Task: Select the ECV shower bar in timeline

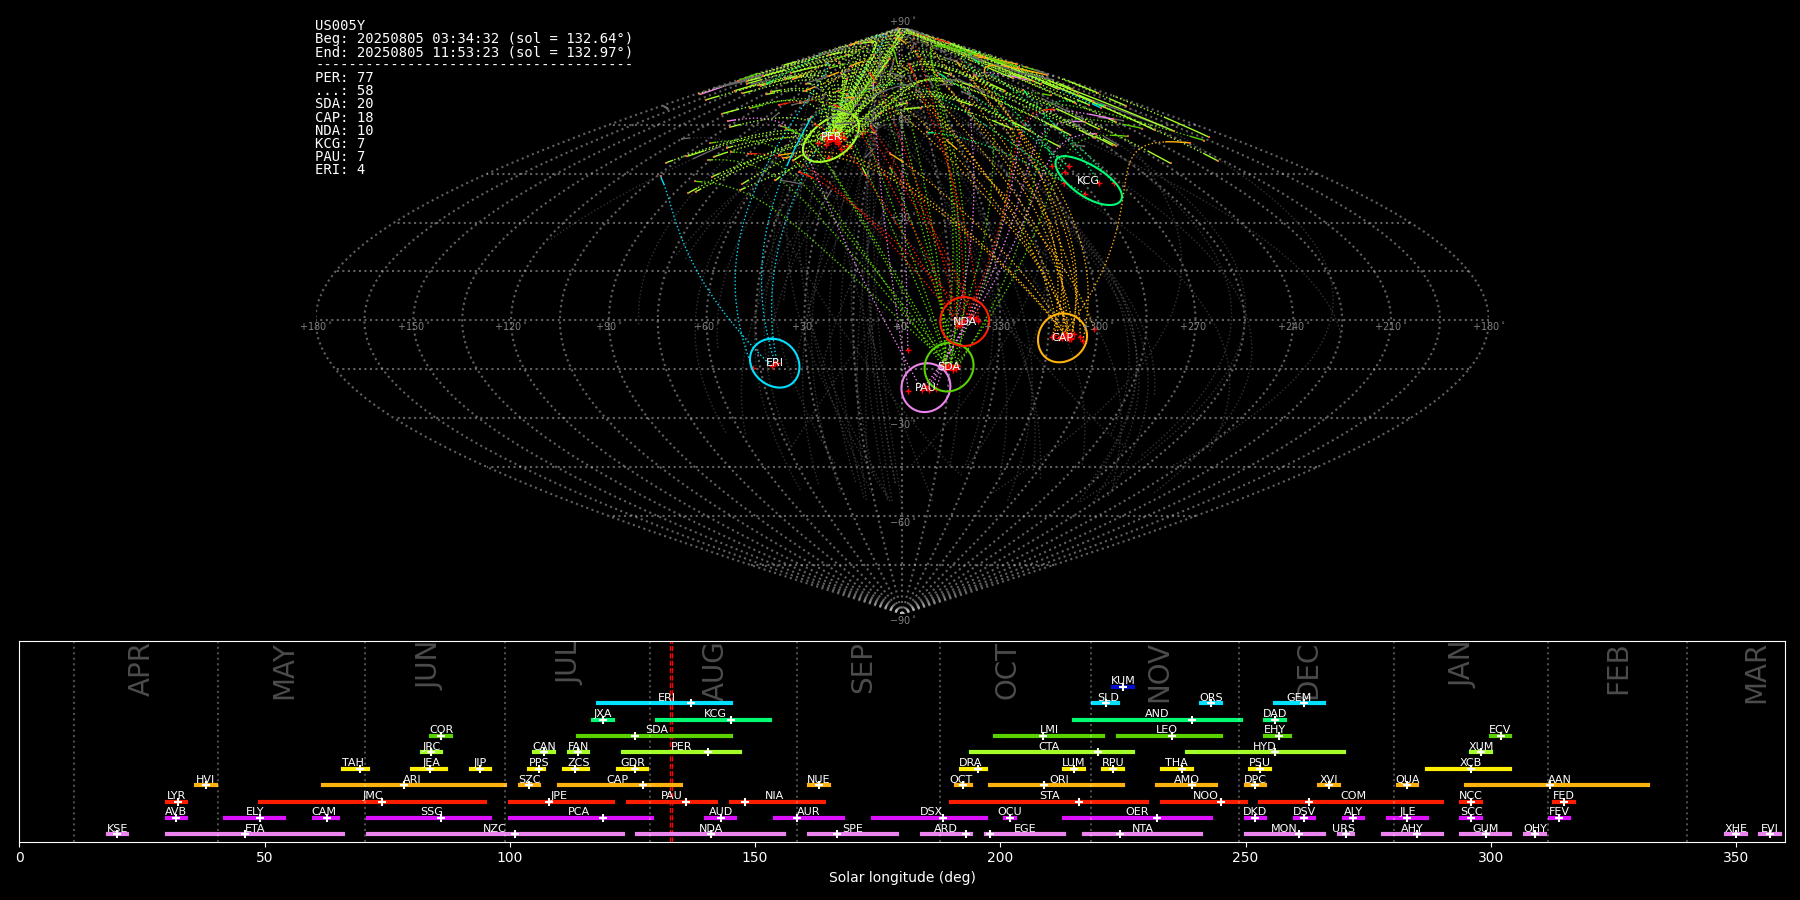Action: [1500, 736]
